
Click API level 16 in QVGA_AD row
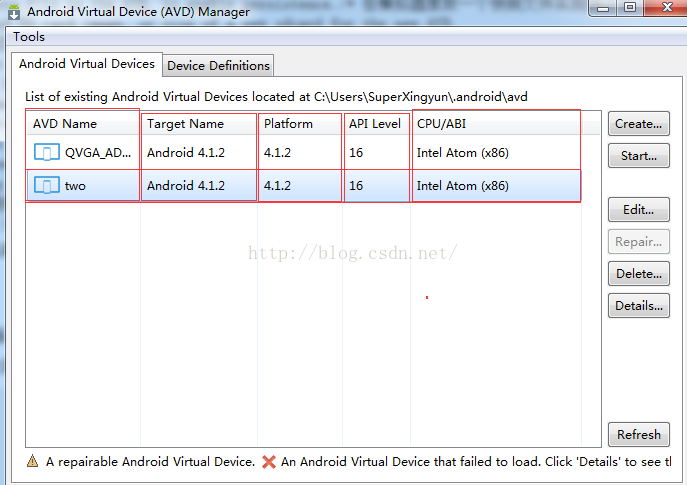click(356, 153)
